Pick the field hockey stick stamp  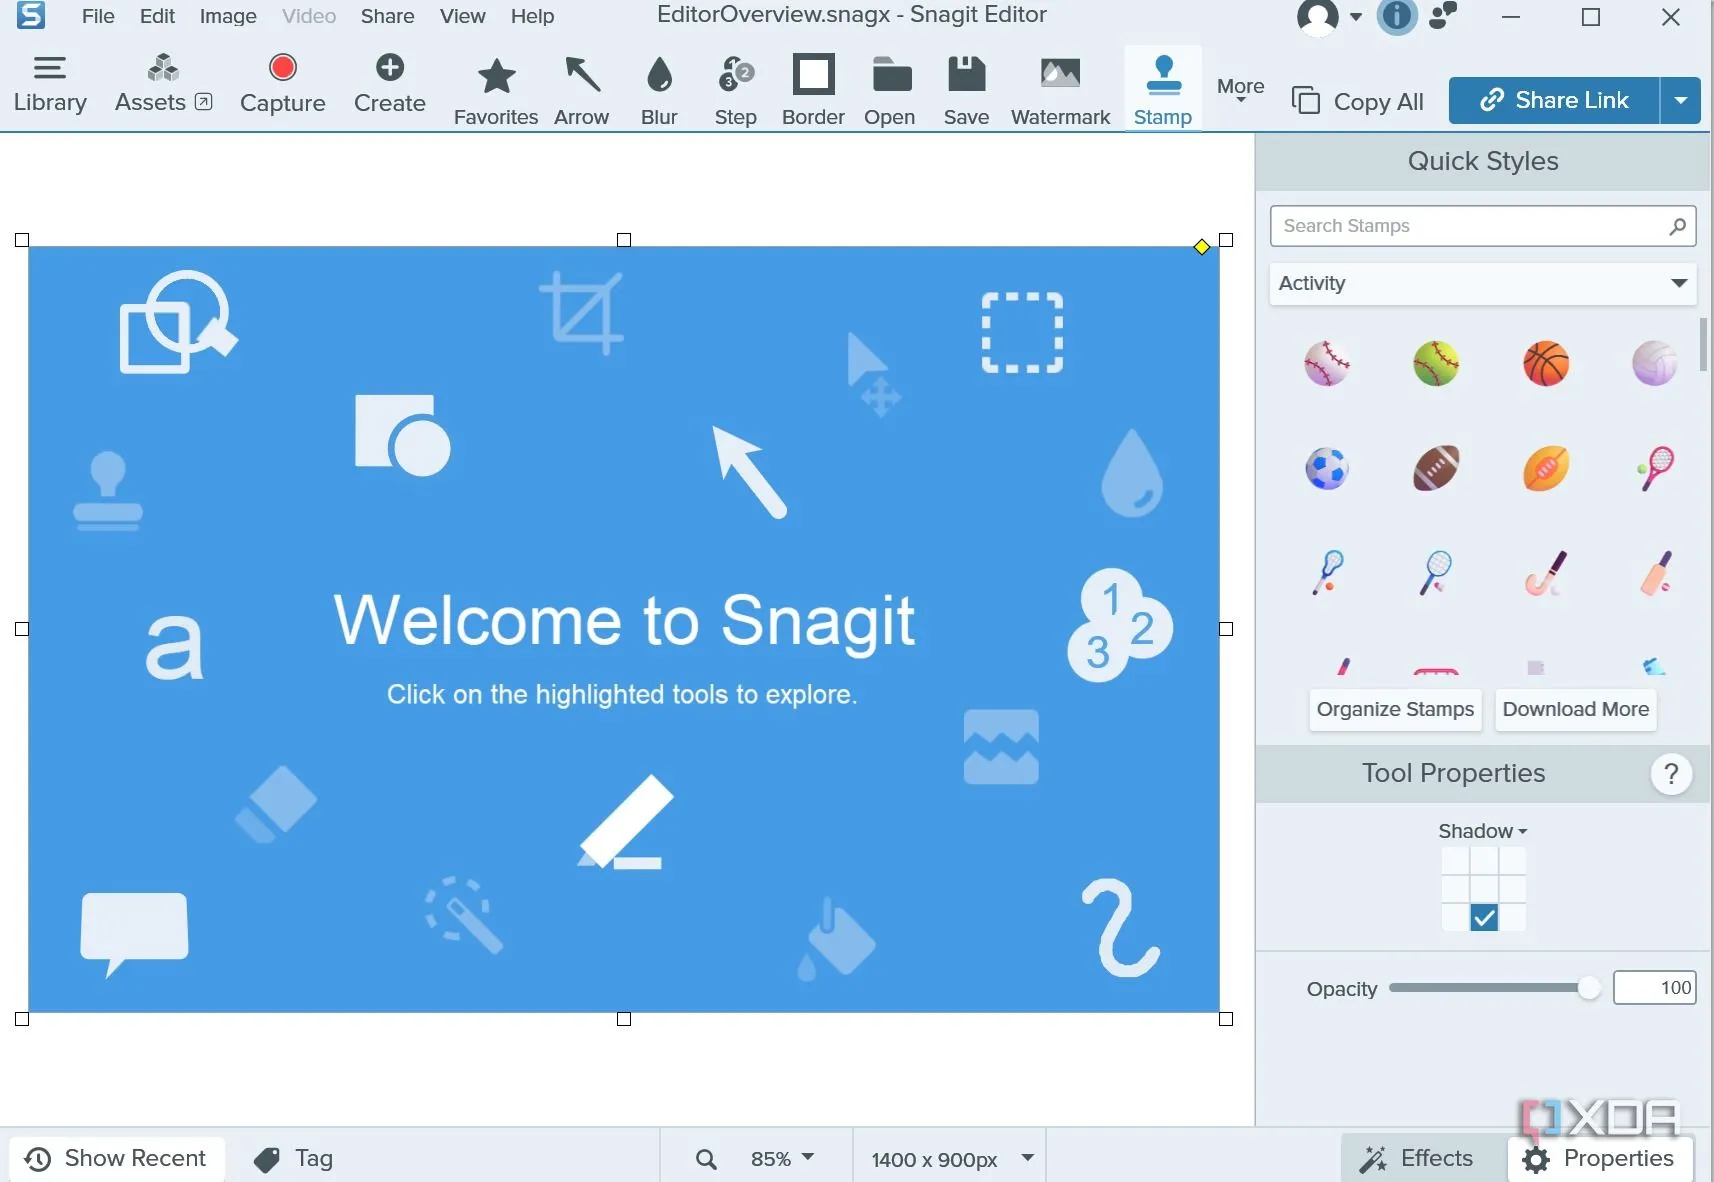coord(1546,573)
